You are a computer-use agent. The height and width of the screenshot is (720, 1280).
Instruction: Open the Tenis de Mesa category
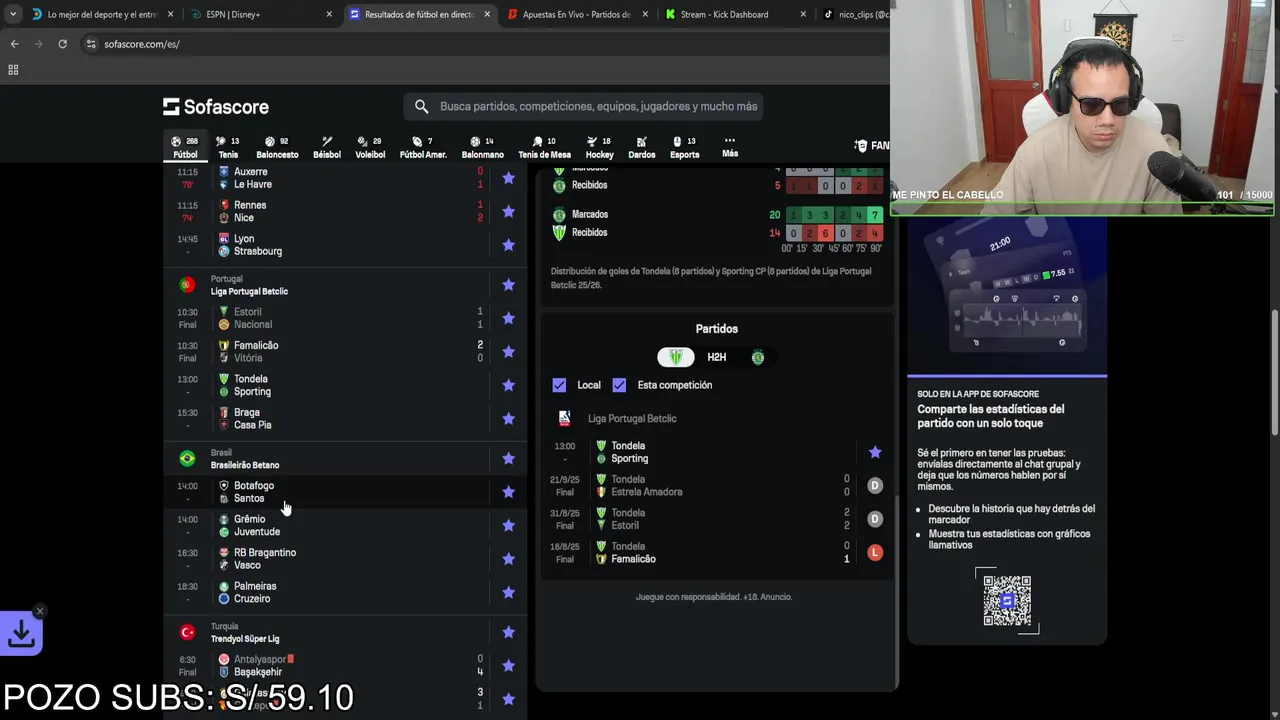[x=544, y=147]
